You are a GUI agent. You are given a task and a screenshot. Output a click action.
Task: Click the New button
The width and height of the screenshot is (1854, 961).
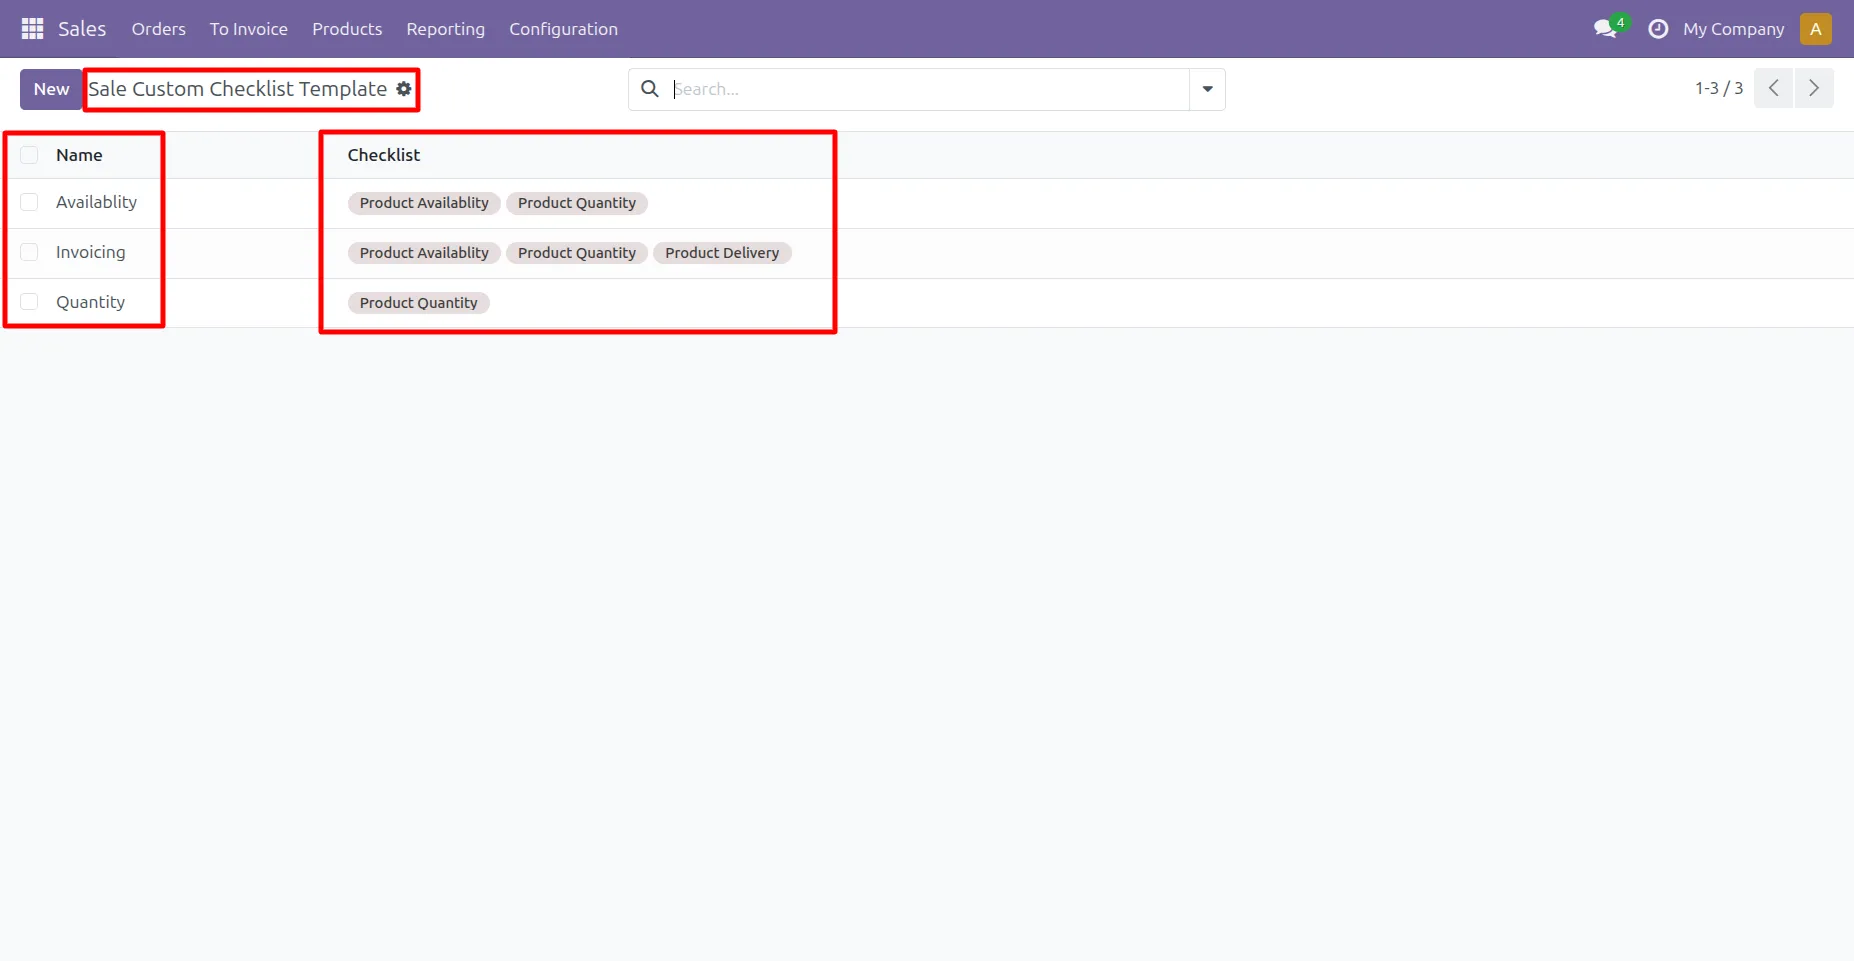[x=51, y=89]
